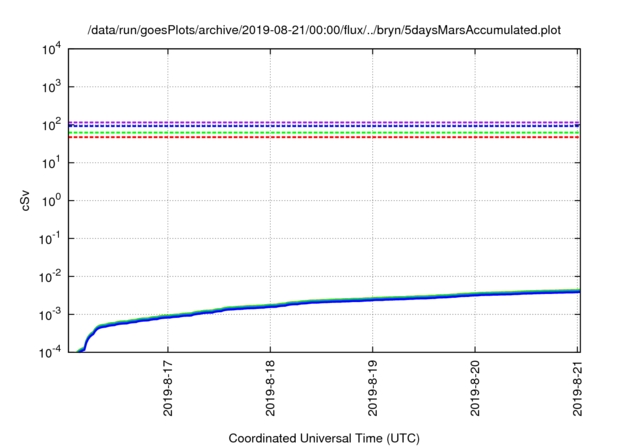This screenshot has width=640, height=448.
Task: Click the 2019-8-19 date label
Action: pyautogui.click(x=373, y=388)
